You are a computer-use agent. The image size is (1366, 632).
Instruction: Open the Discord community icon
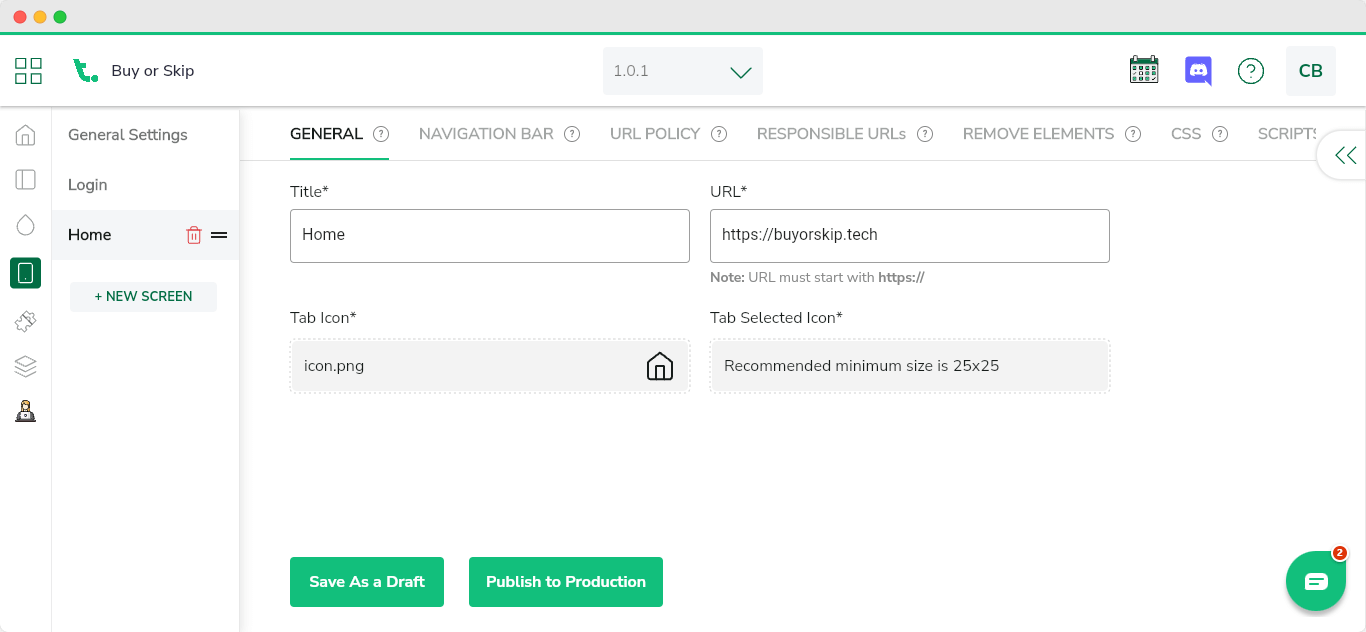click(x=1198, y=71)
